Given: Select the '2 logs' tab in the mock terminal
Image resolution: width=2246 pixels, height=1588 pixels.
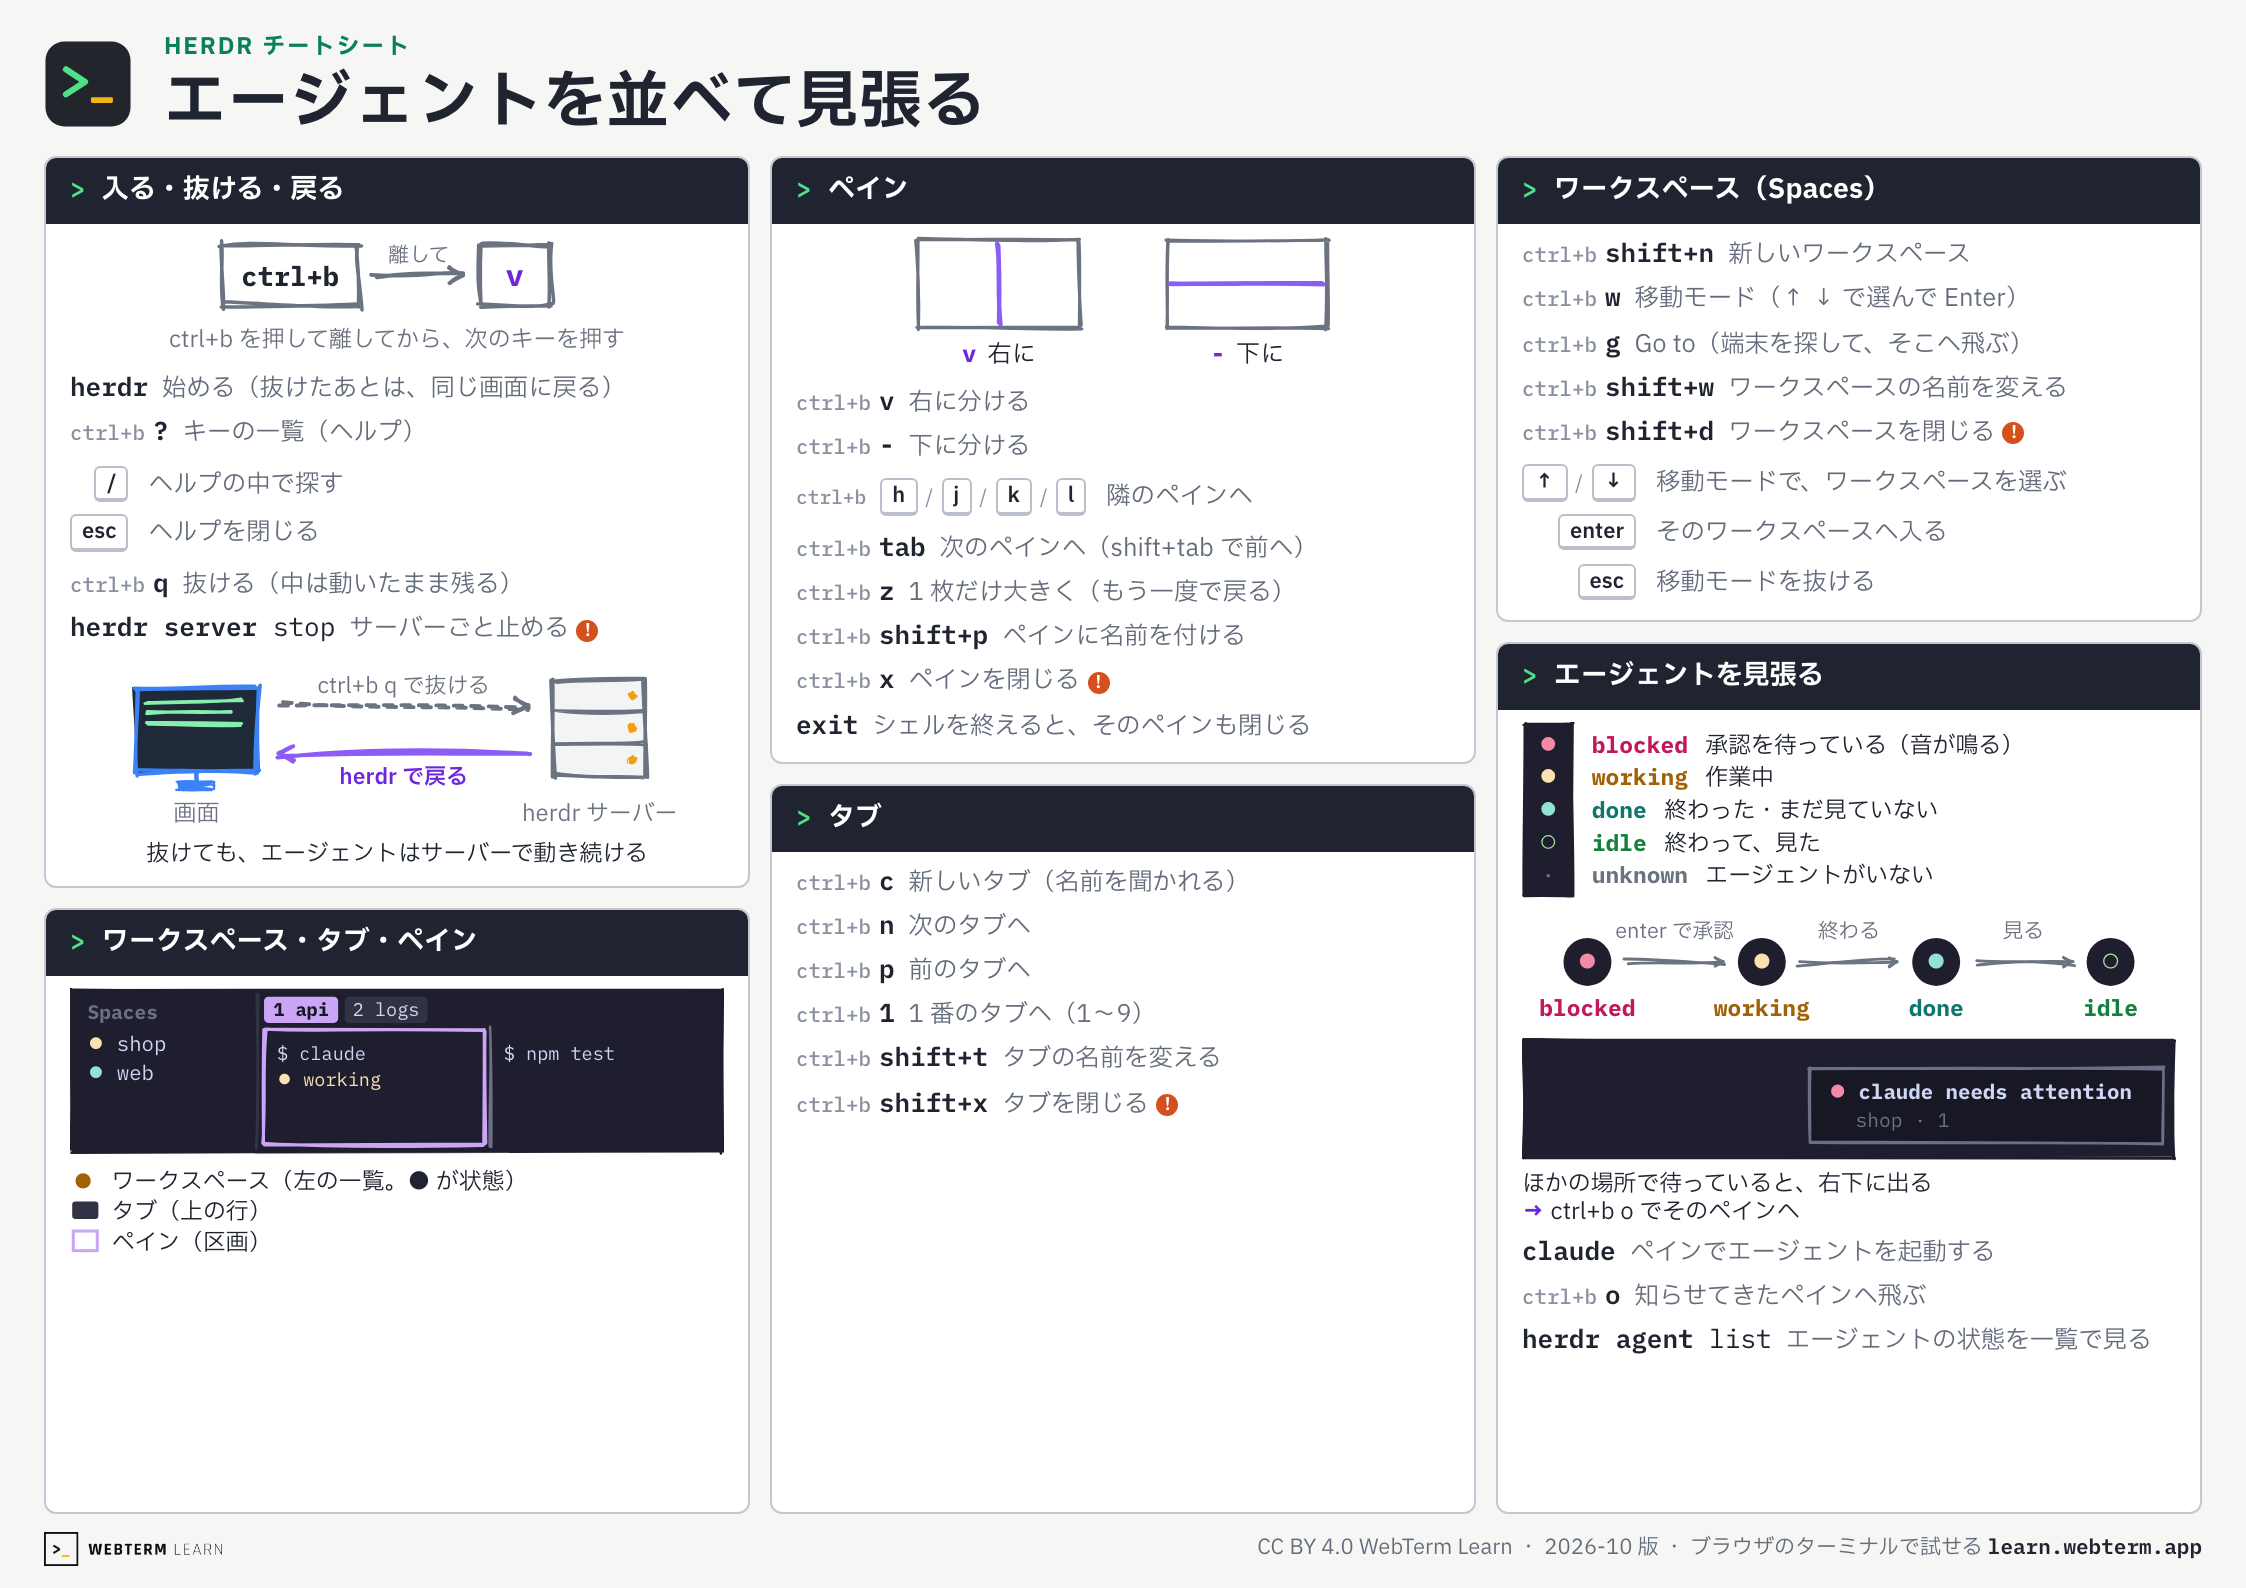Looking at the screenshot, I should click(386, 1010).
